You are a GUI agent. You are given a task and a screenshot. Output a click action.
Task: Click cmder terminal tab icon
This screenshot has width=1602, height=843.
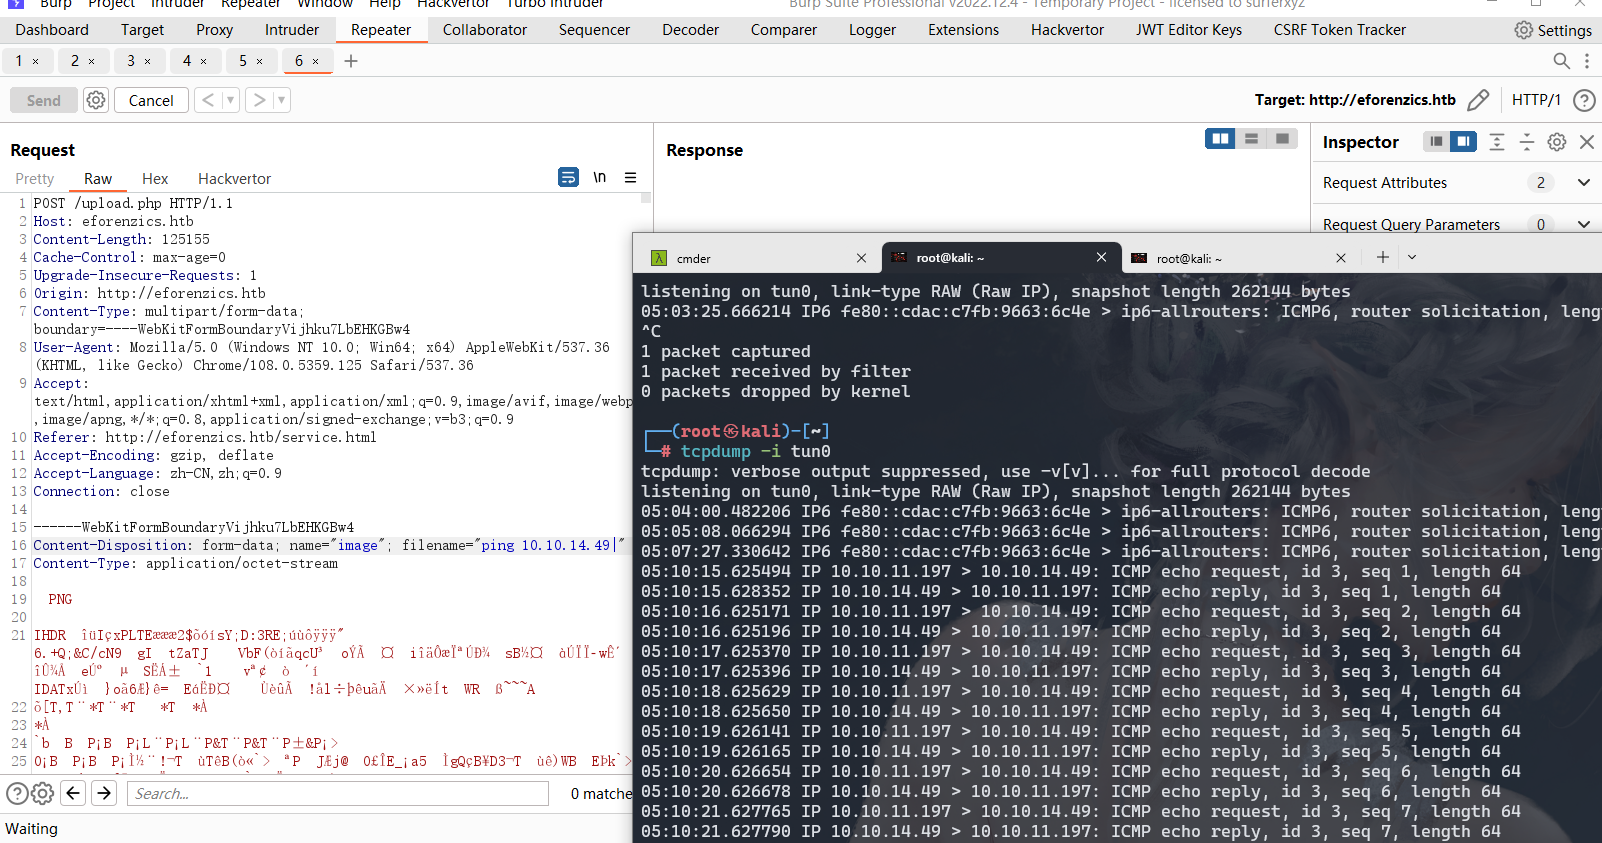click(659, 258)
